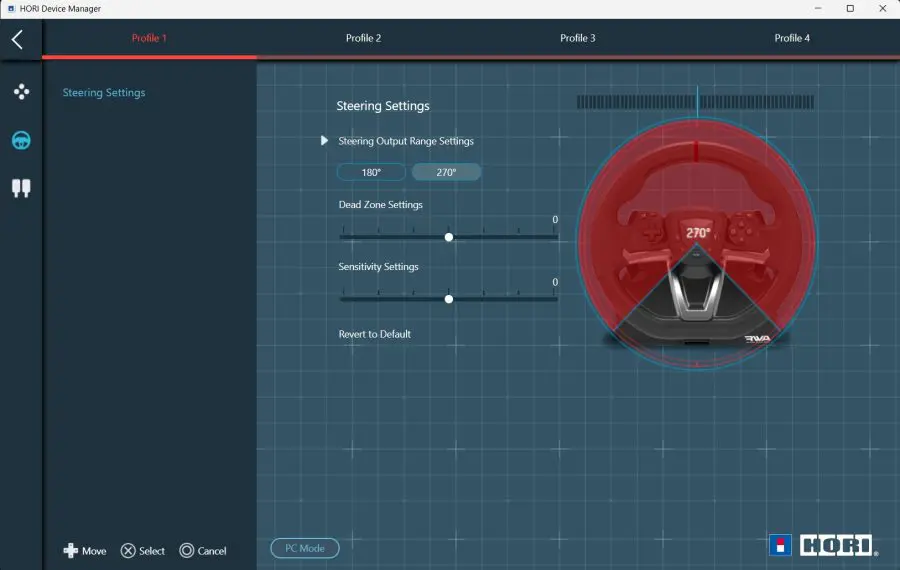The height and width of the screenshot is (570, 900).
Task: Open the pedals settings icon
Action: click(x=21, y=188)
